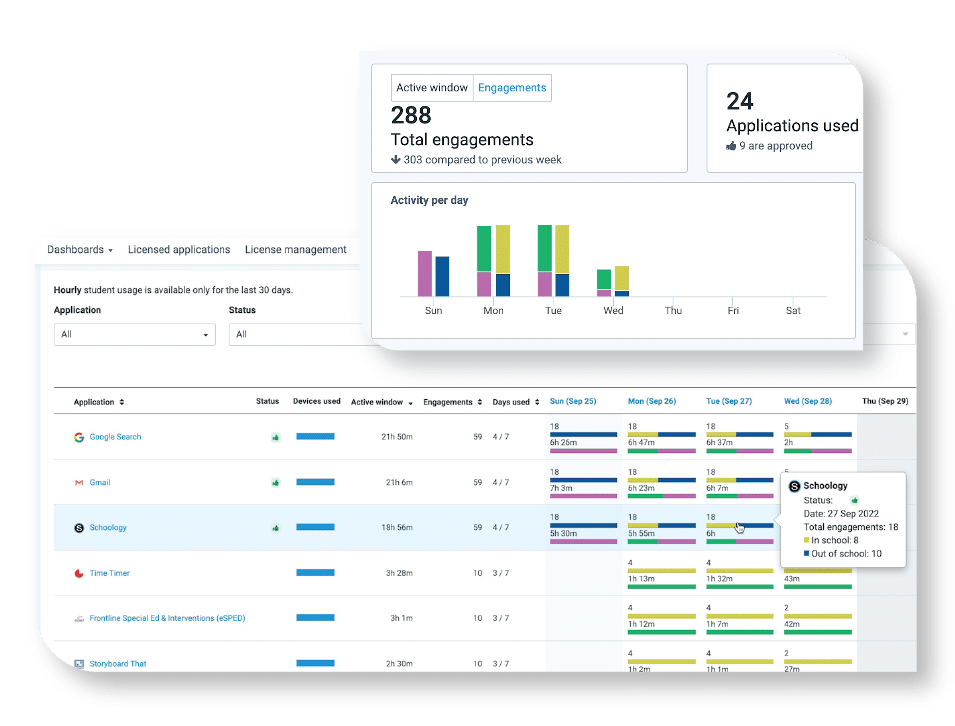Viewport: 955px width, 726px height.
Task: Click '21h 50m' active window value
Action: click(x=397, y=437)
